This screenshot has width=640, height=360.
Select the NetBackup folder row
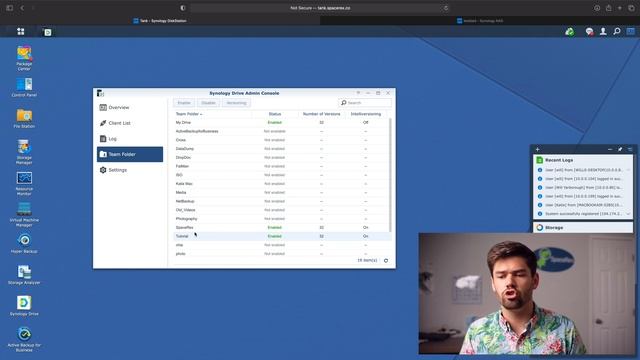[x=281, y=201]
